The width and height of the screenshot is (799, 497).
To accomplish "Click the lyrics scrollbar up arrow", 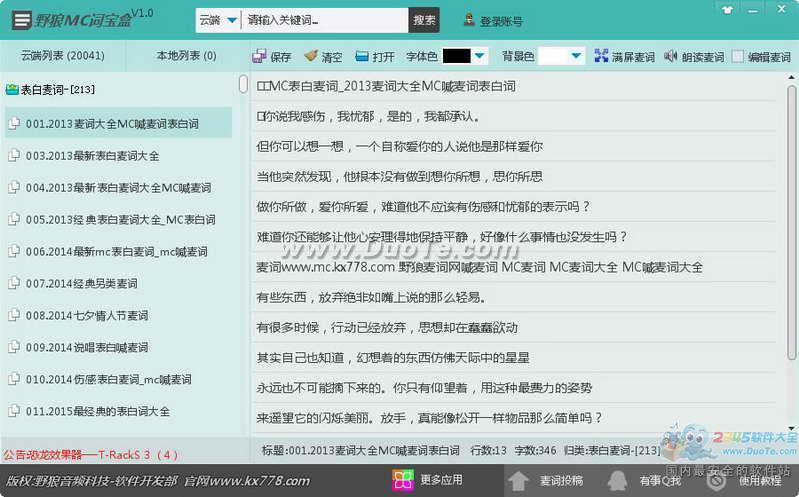I will pos(791,77).
